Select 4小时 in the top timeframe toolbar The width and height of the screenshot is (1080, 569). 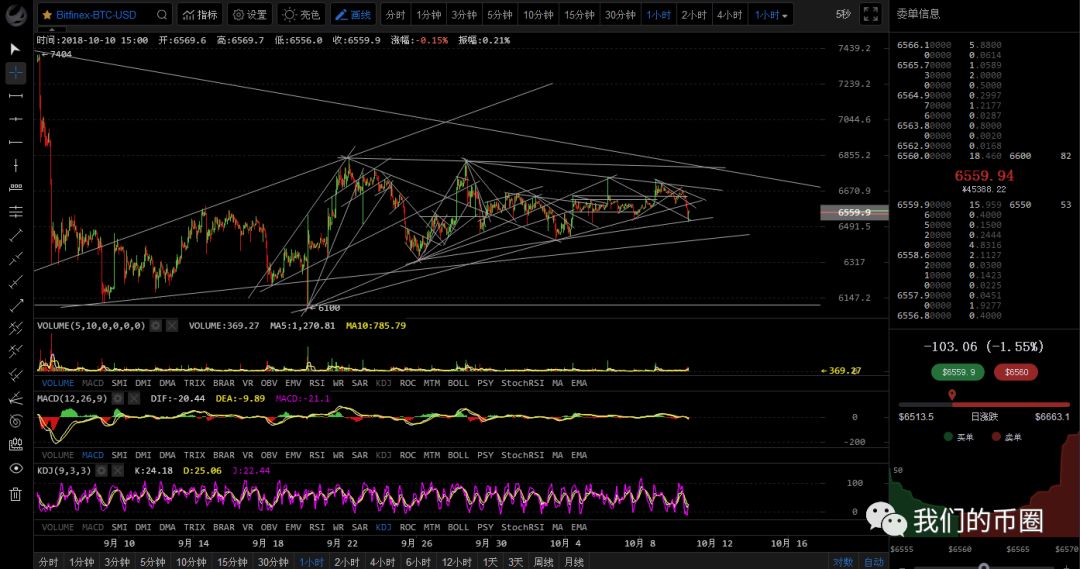pyautogui.click(x=729, y=14)
